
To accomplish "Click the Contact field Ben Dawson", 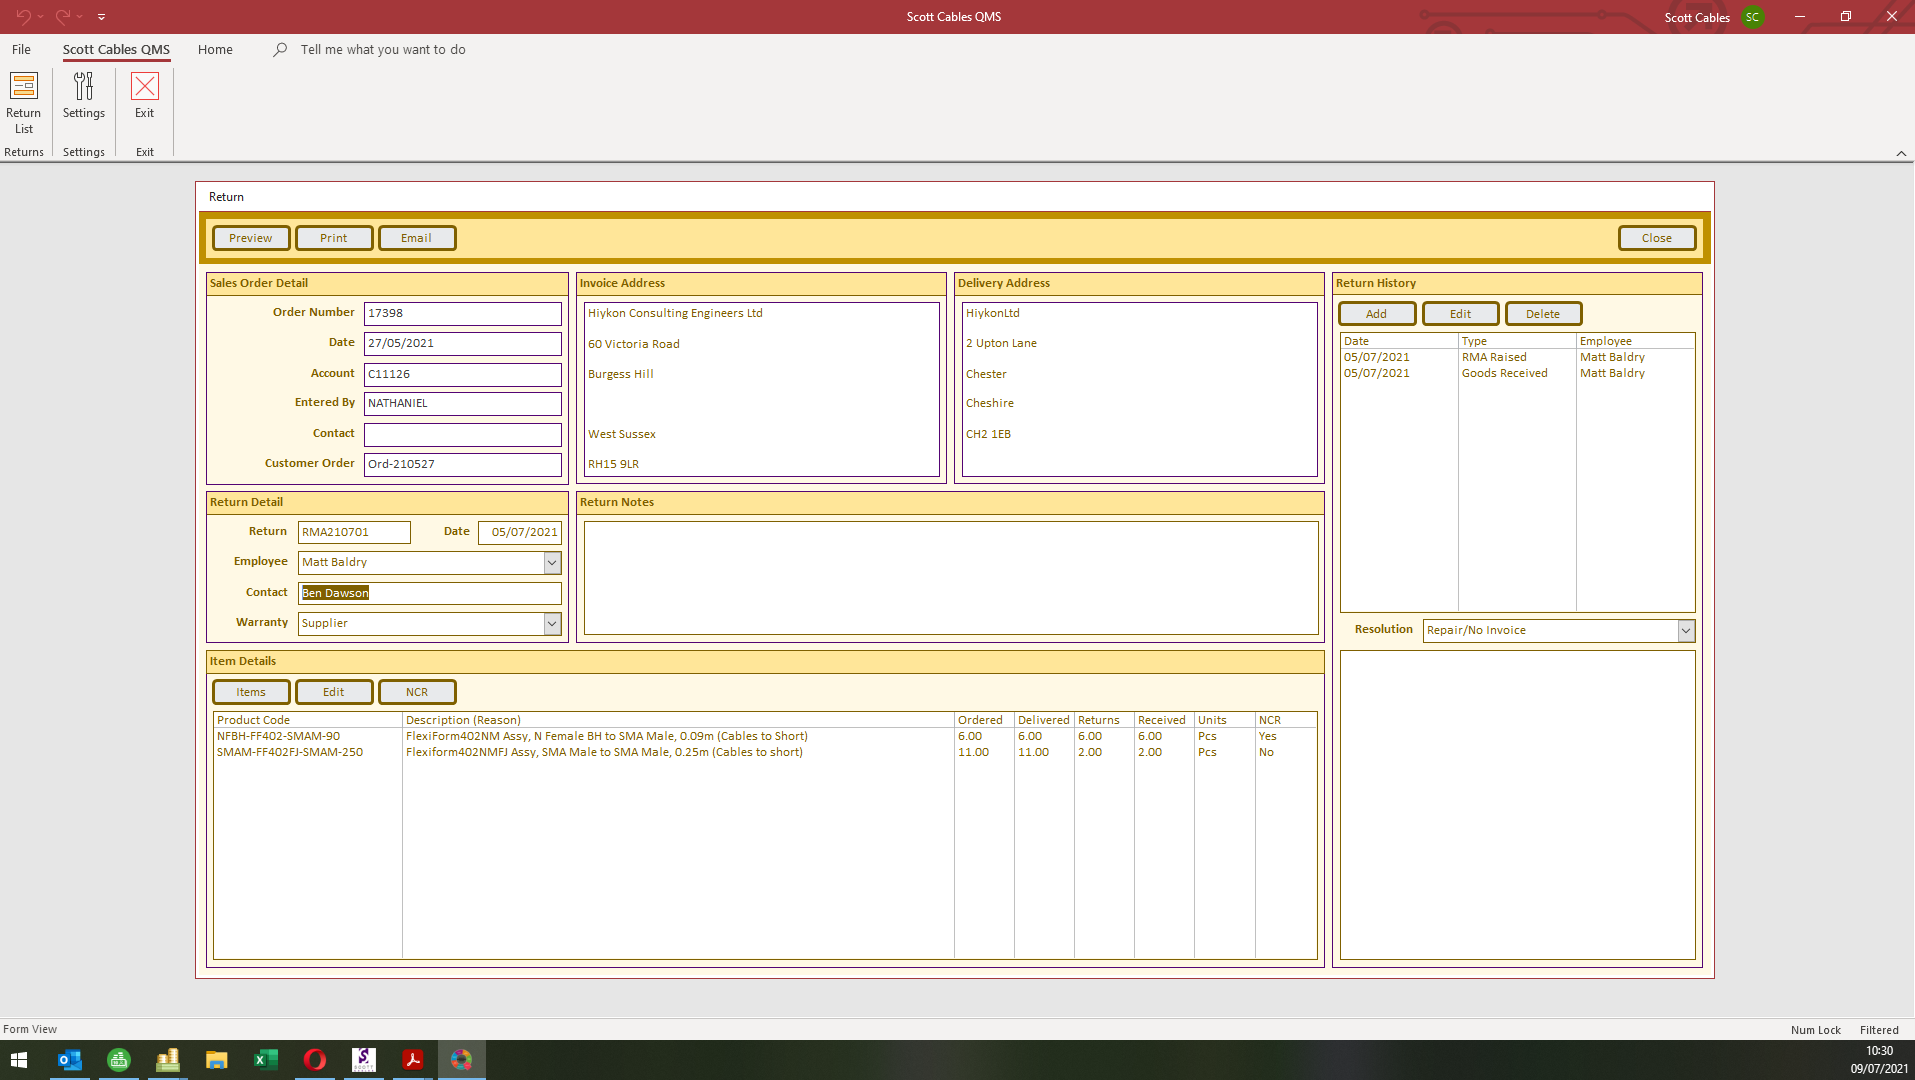I will coord(429,594).
